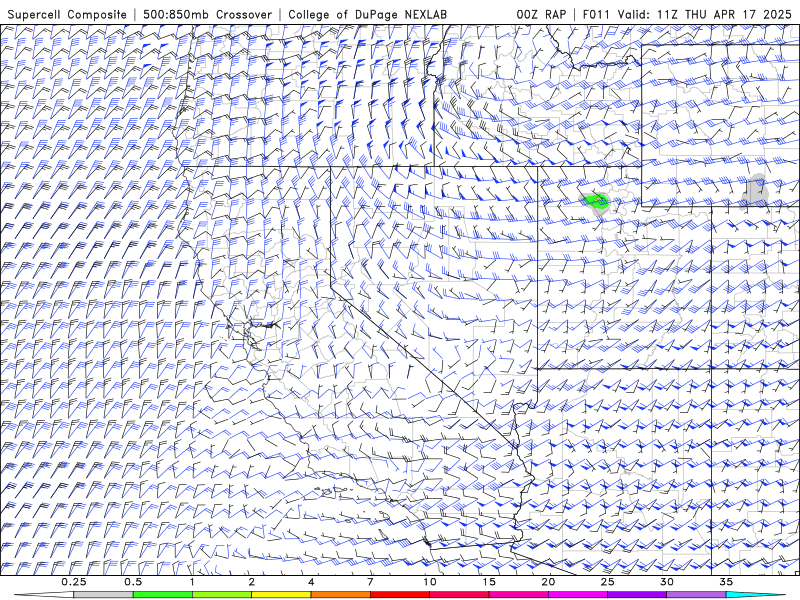This screenshot has width=800, height=600.
Task: Click the "11Z THU APR 17 2025" valid time
Action: tap(725, 14)
